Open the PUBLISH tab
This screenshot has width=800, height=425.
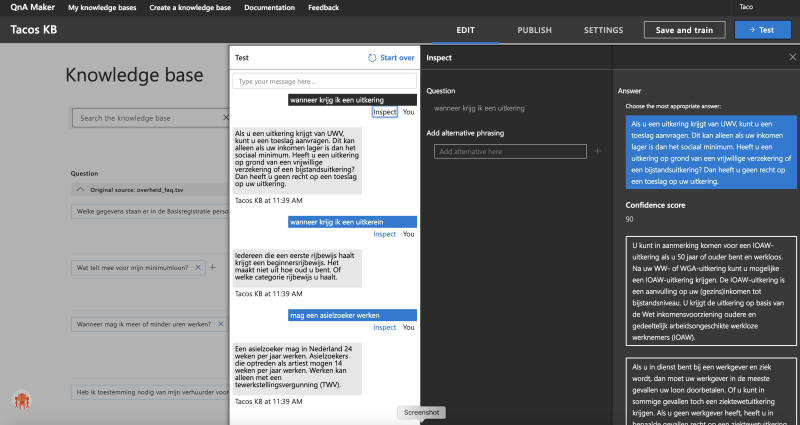point(534,30)
